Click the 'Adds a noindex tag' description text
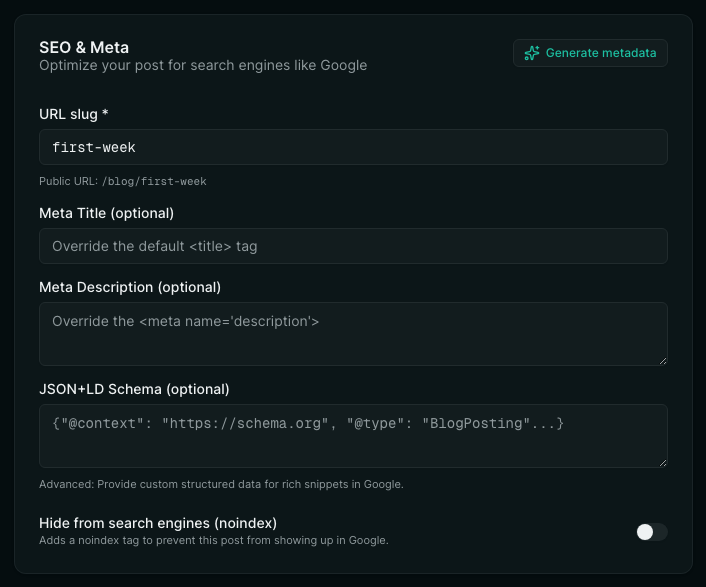This screenshot has width=706, height=587. pyautogui.click(x=214, y=540)
